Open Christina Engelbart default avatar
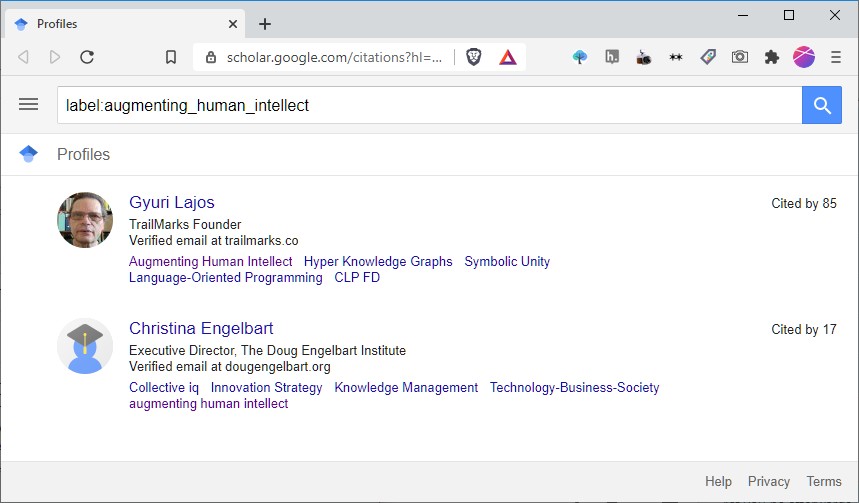 pos(85,346)
